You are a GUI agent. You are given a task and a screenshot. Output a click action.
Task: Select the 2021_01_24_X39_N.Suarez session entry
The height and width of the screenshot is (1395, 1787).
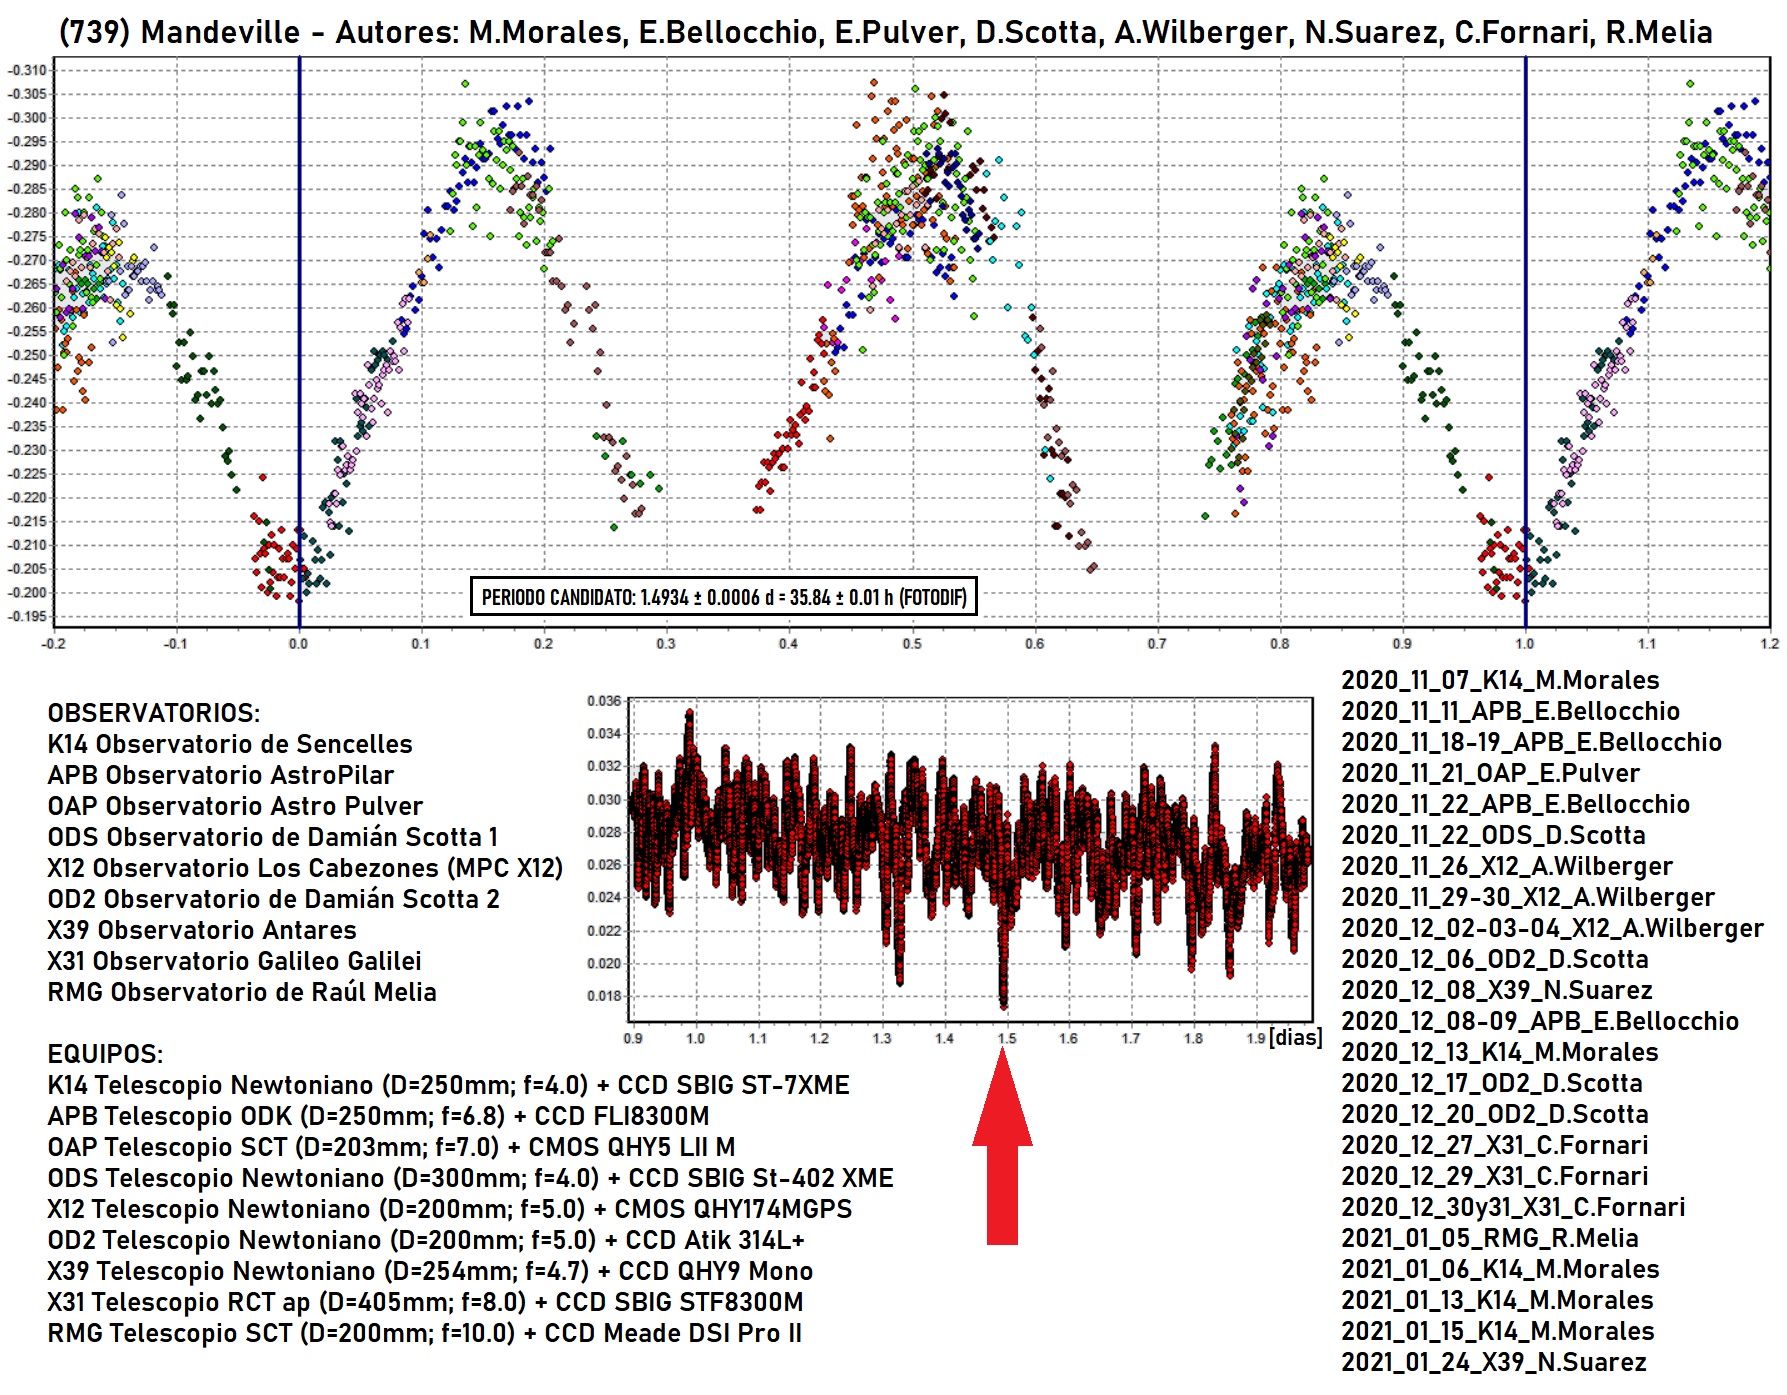coord(1493,1362)
